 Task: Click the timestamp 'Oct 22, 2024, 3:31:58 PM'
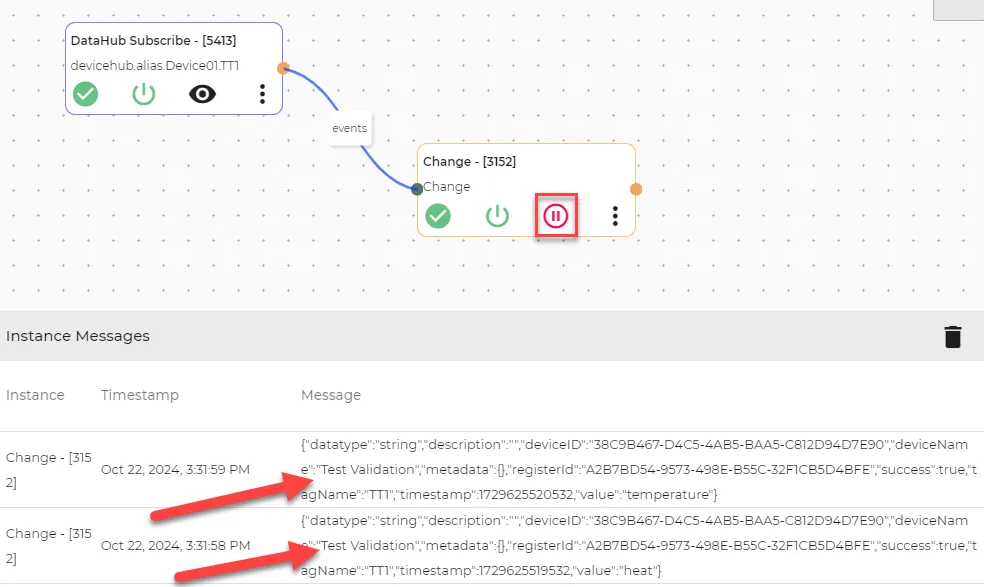tap(175, 546)
